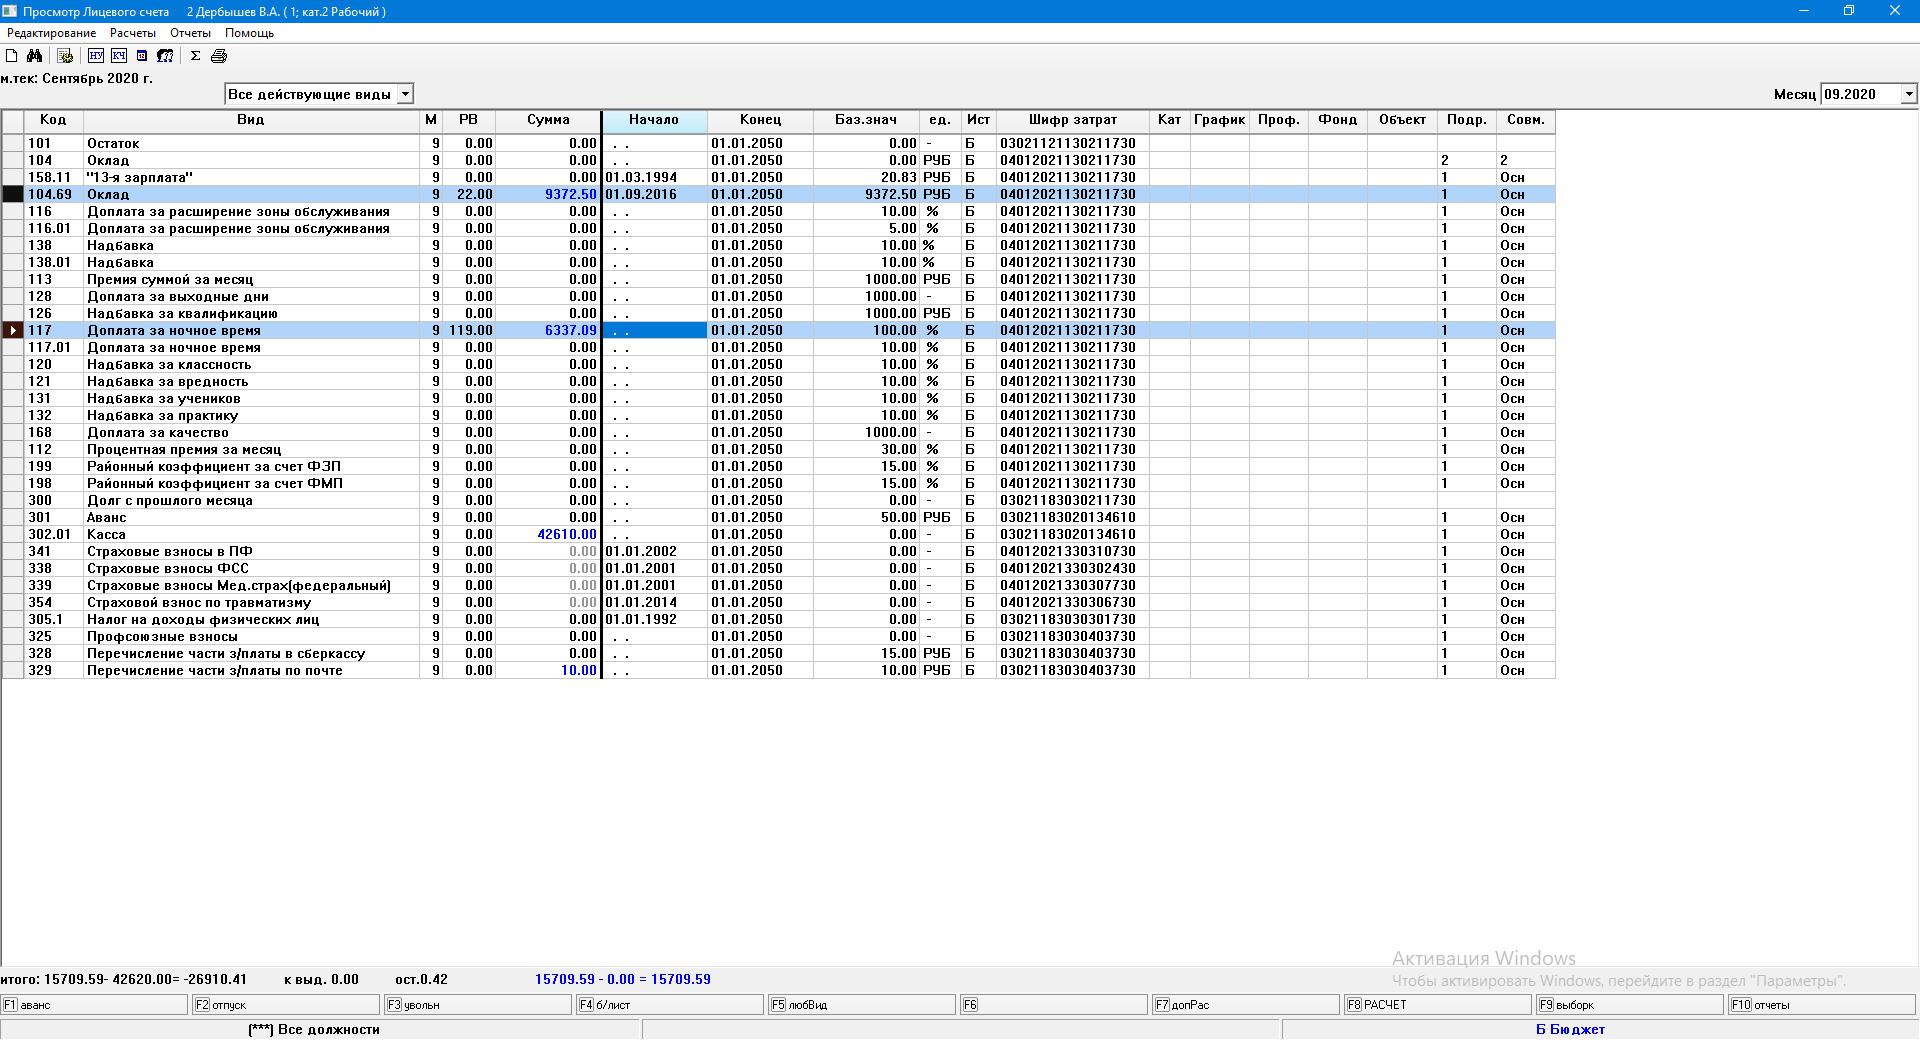The width and height of the screenshot is (1920, 1040).
Task: Click the blank F6 button
Action: click(x=1054, y=1005)
